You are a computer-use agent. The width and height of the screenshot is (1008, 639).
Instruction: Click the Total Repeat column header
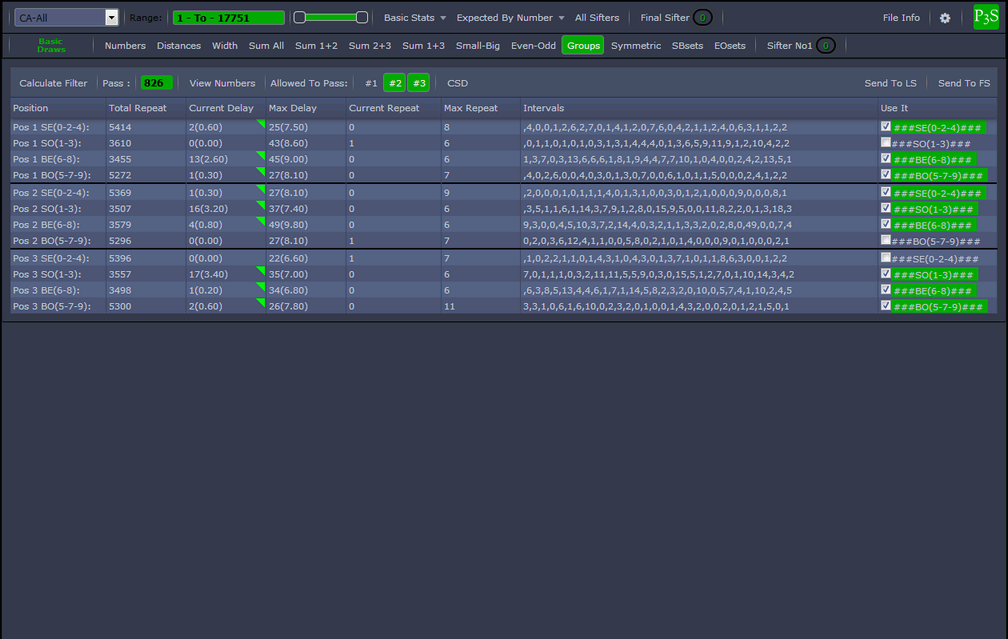tap(138, 108)
